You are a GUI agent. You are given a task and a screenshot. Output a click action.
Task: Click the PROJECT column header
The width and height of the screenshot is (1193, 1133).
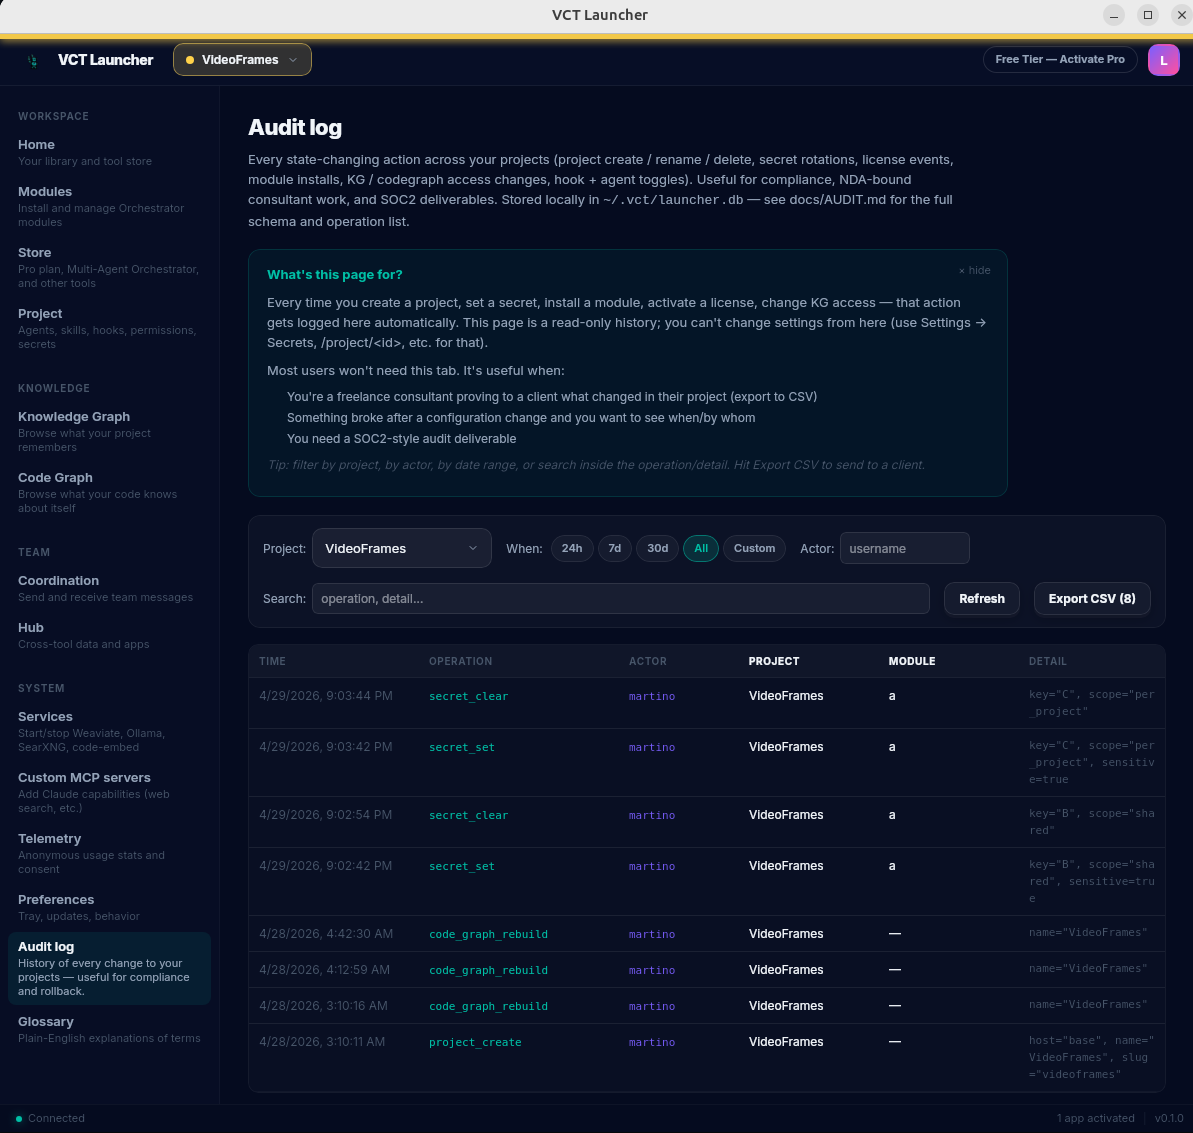(x=774, y=661)
